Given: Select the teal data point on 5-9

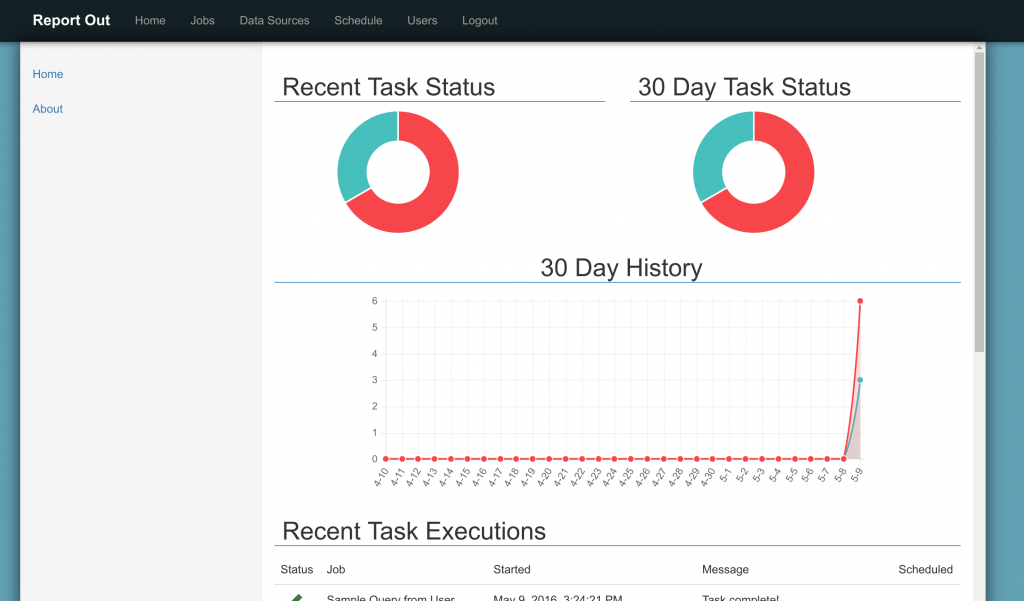Looking at the screenshot, I should tap(859, 380).
